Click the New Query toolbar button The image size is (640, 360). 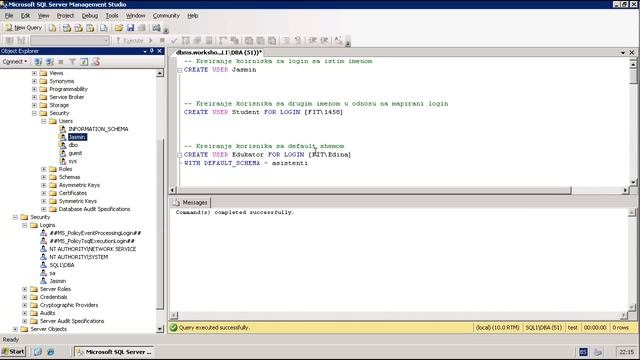(24, 28)
